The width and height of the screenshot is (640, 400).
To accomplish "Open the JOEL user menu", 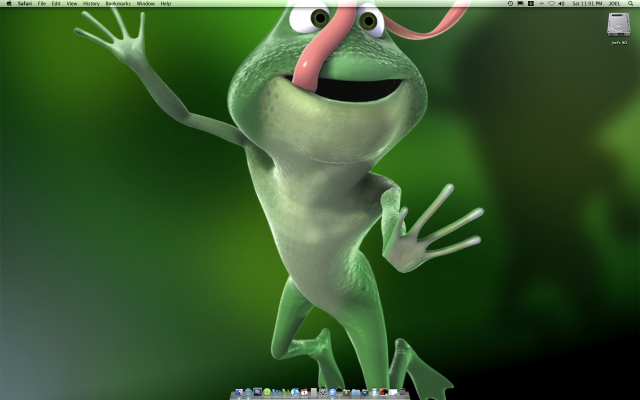I will tap(614, 3).
